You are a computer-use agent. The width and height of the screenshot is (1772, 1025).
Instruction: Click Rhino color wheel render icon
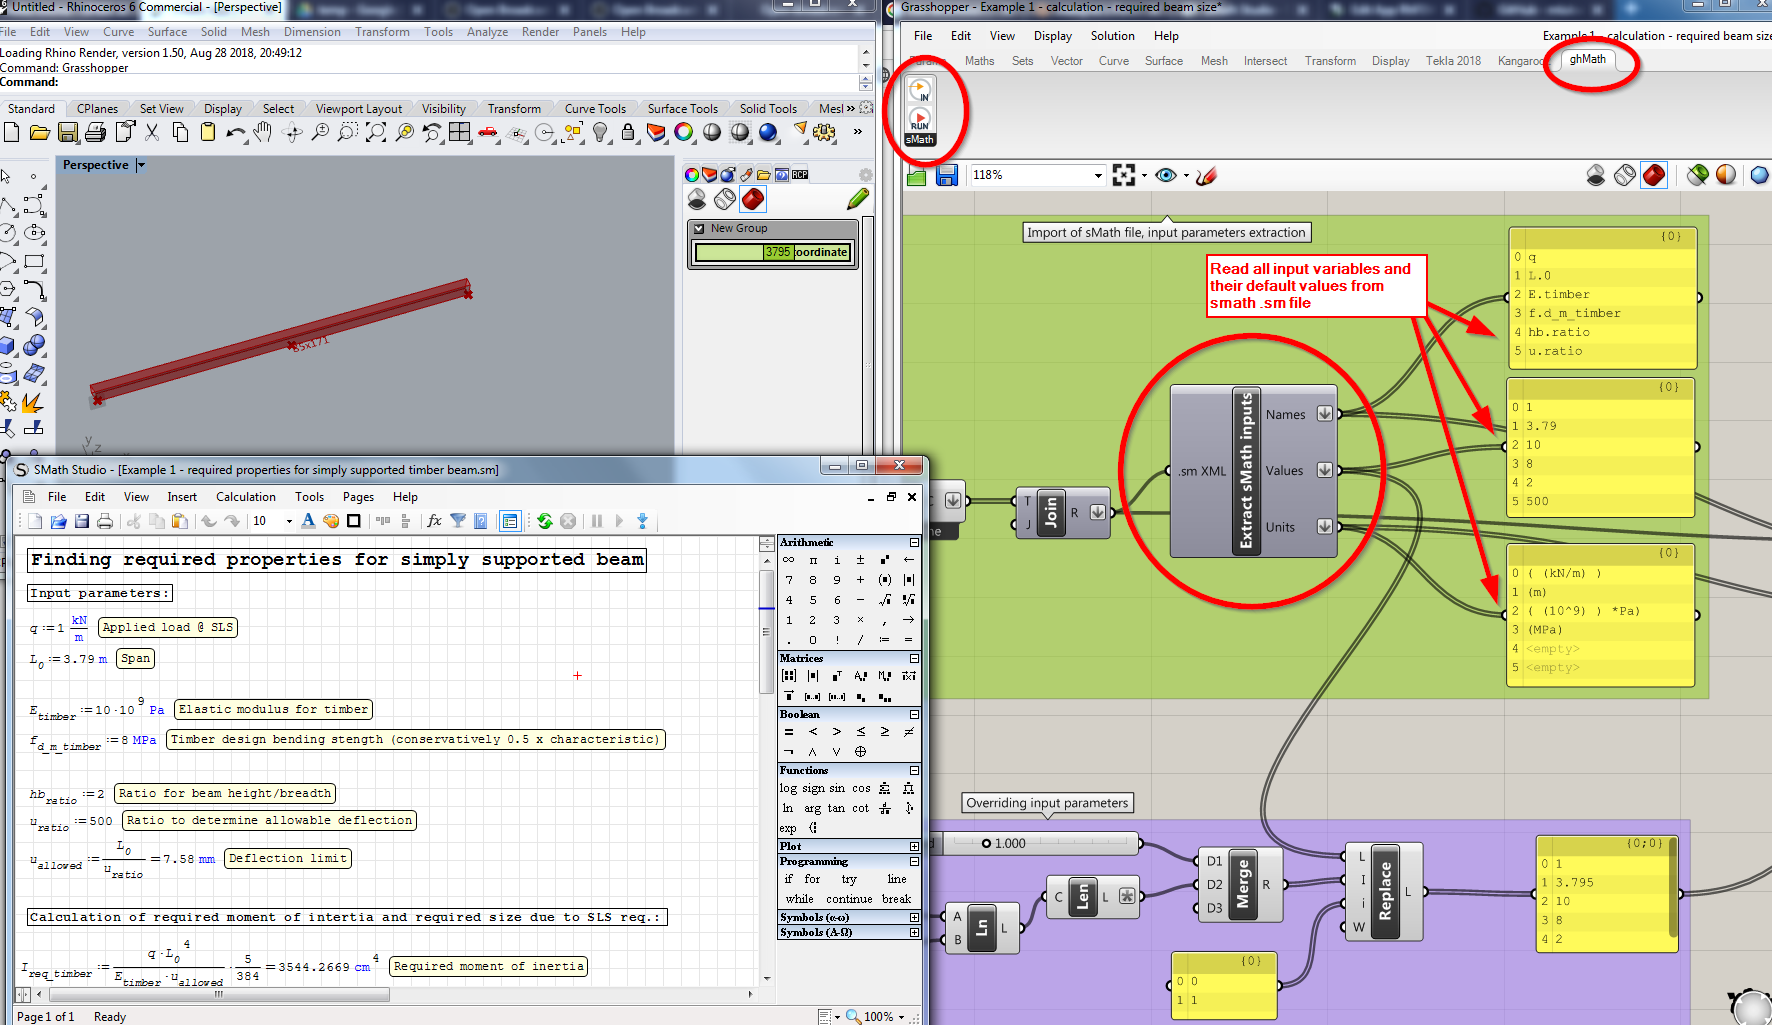pyautogui.click(x=684, y=132)
